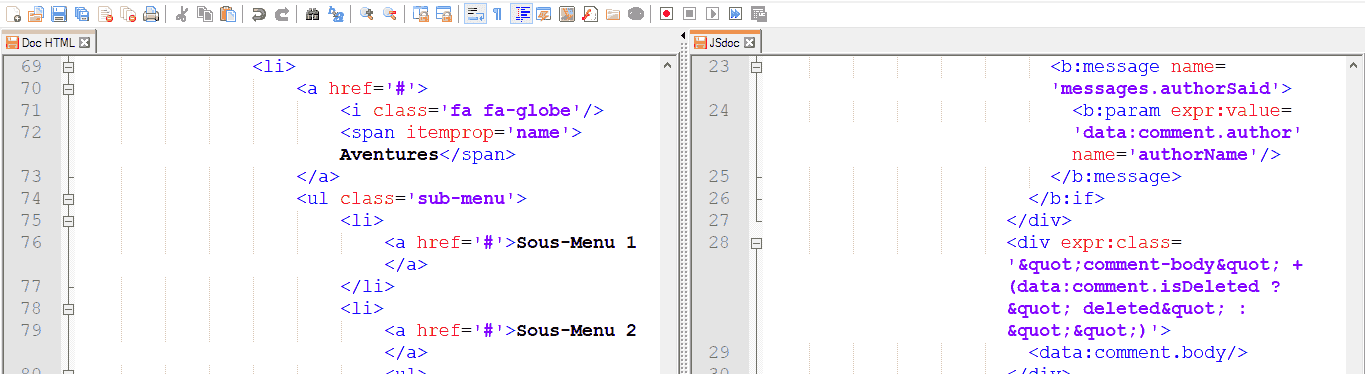Click 'data:comment.author' string
The height and width of the screenshot is (374, 1365).
coord(1188,133)
